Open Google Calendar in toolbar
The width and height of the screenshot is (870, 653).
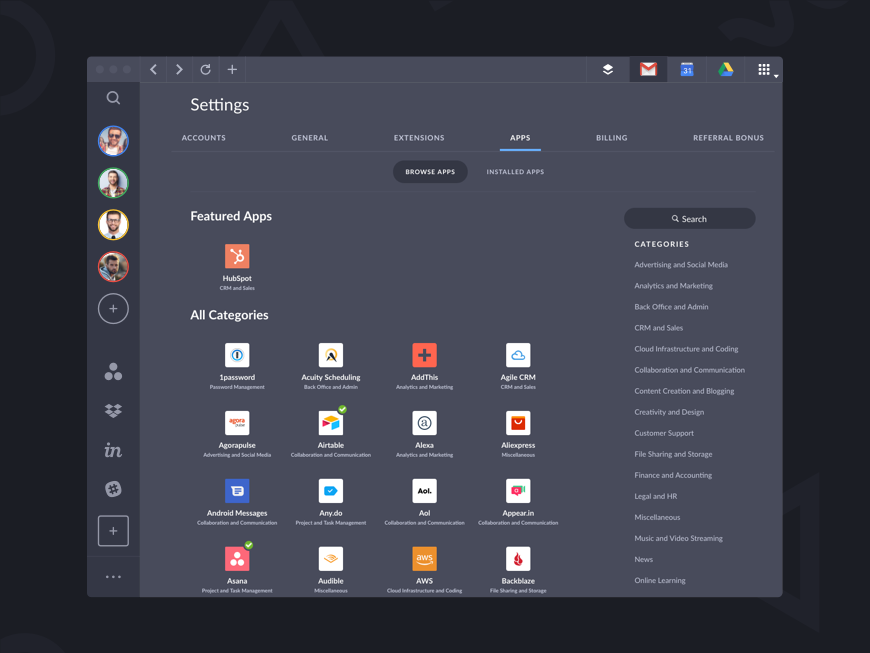tap(687, 69)
